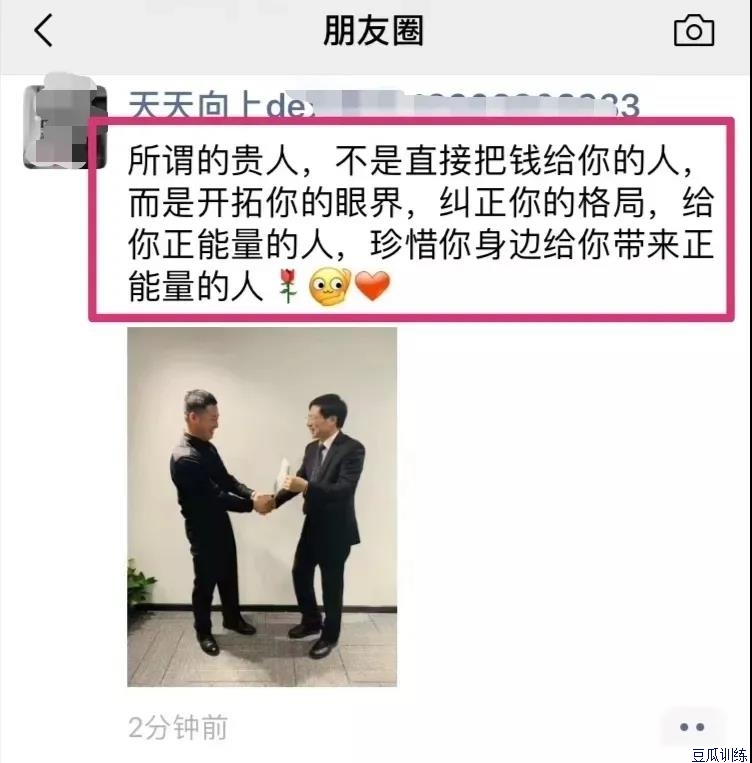The image size is (752, 763).
Task: Click the two-dot comment and like button
Action: (x=692, y=727)
